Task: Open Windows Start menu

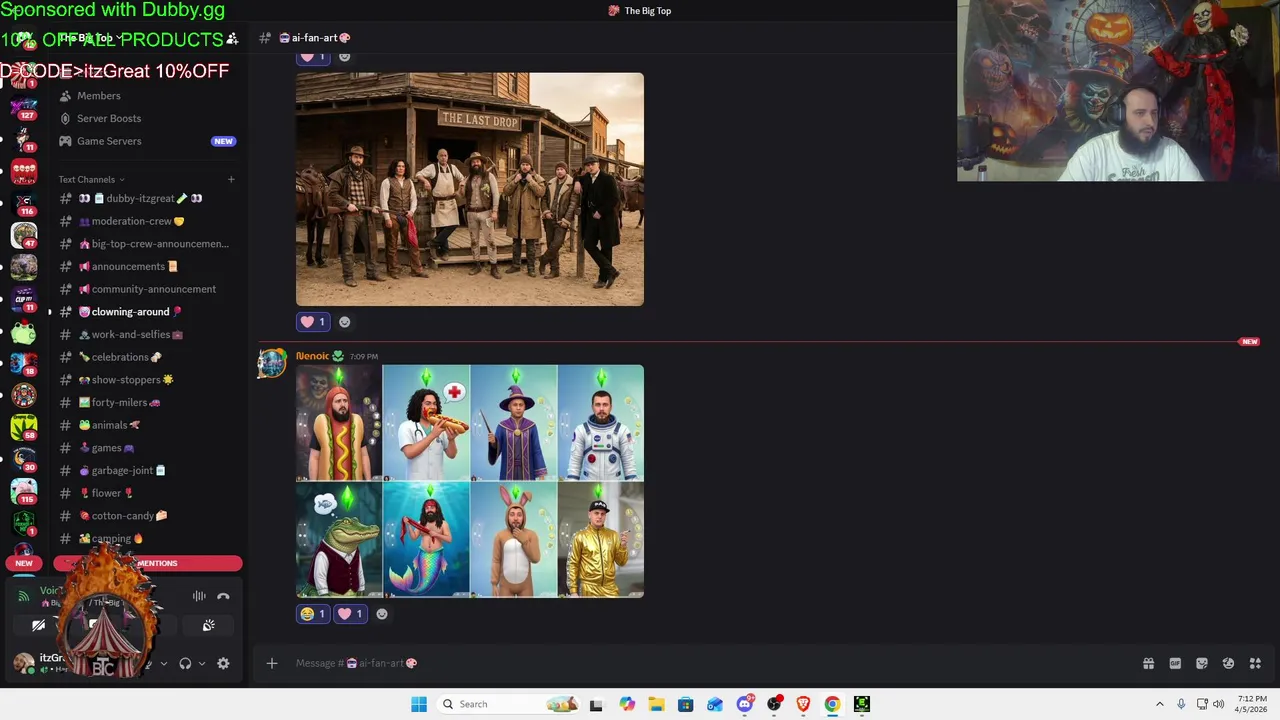Action: click(x=419, y=704)
